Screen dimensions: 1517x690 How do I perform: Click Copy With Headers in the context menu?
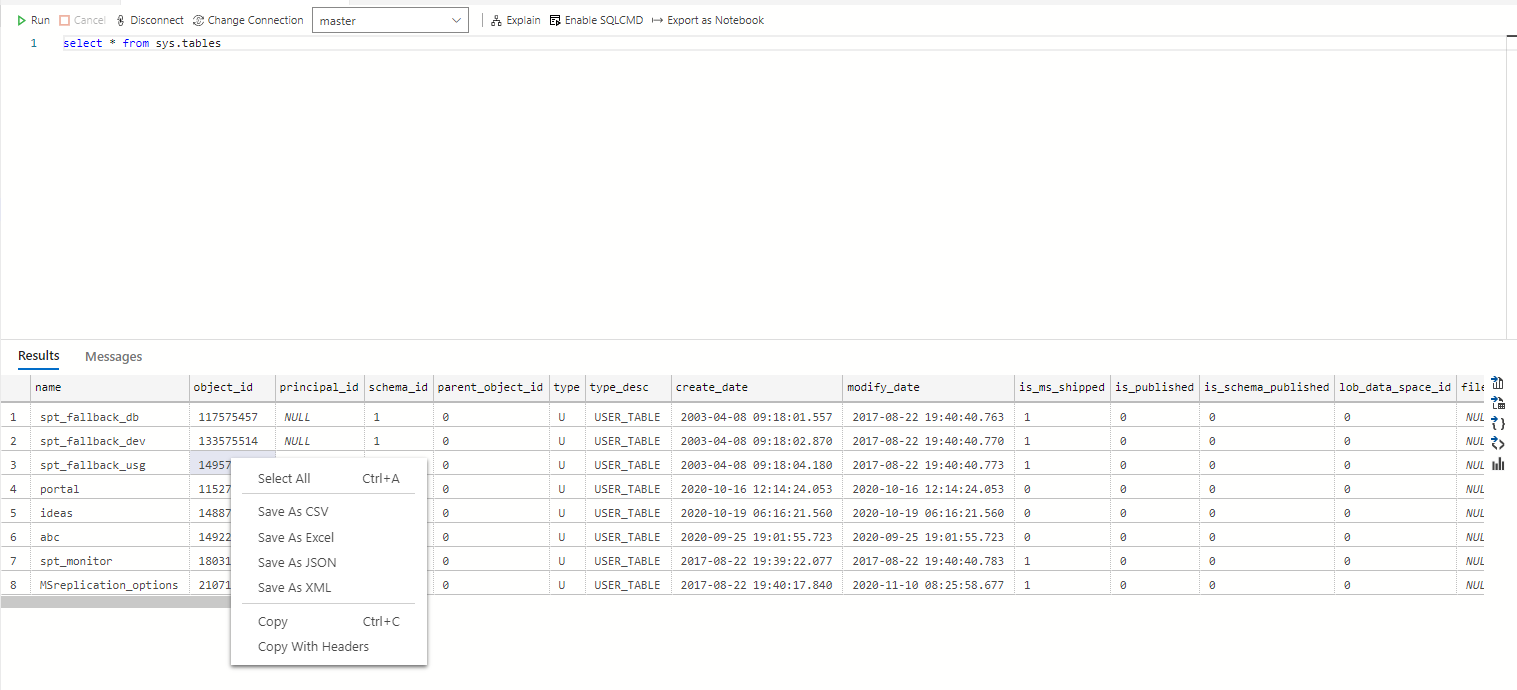[314, 646]
